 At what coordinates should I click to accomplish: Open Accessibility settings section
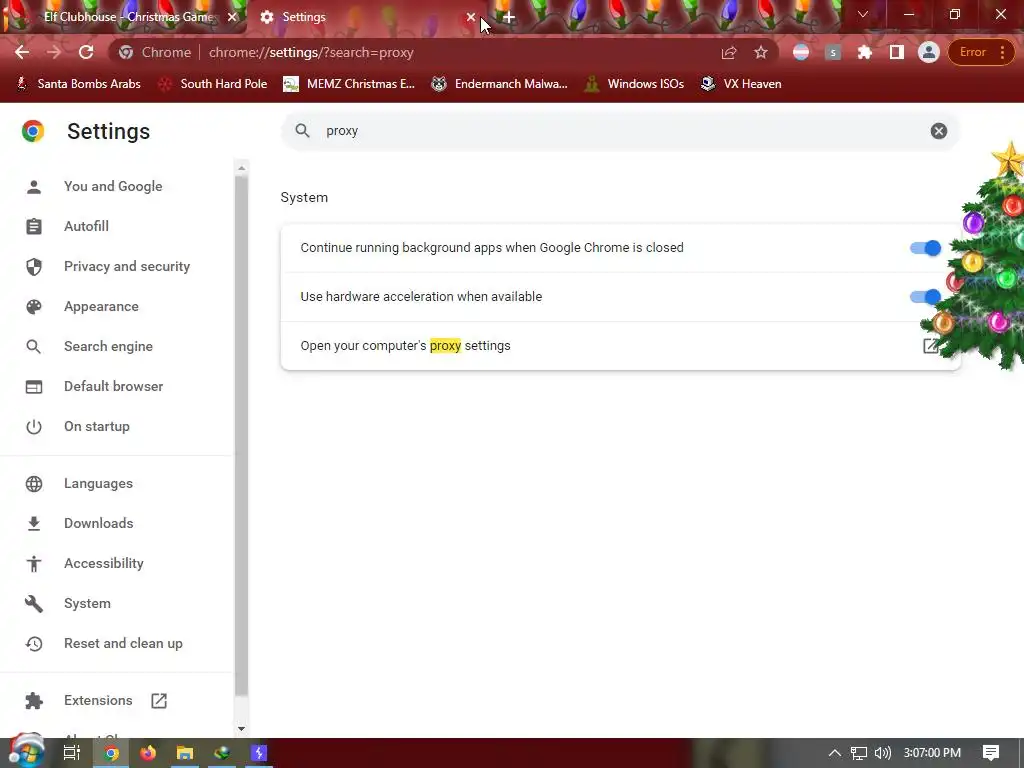(x=104, y=563)
